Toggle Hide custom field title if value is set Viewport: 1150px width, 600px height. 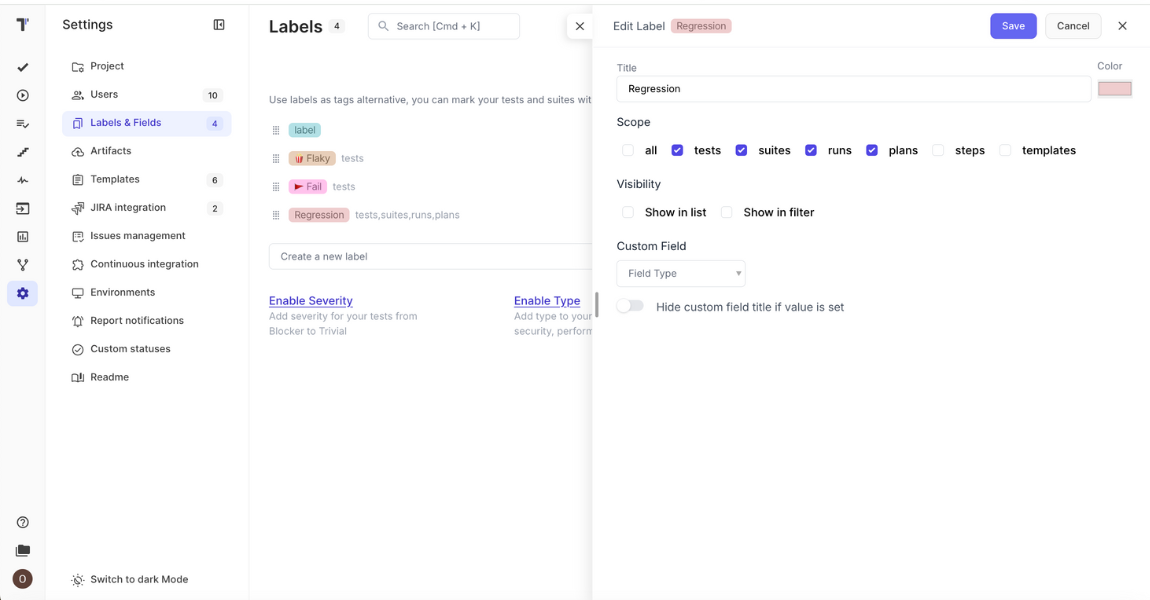[631, 308]
